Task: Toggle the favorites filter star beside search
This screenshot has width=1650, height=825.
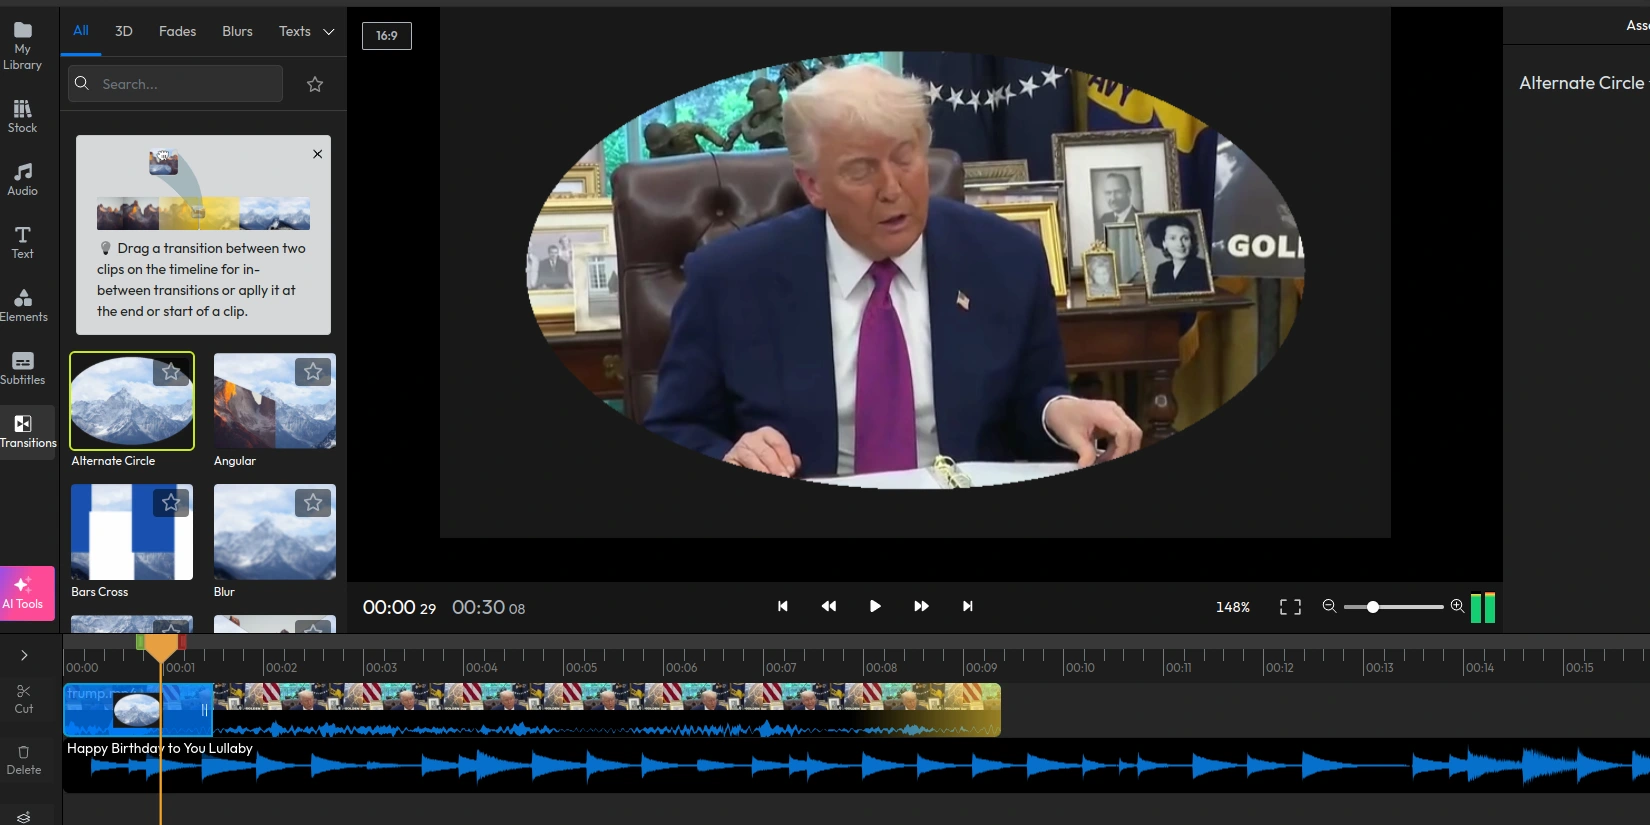Action: (x=315, y=84)
